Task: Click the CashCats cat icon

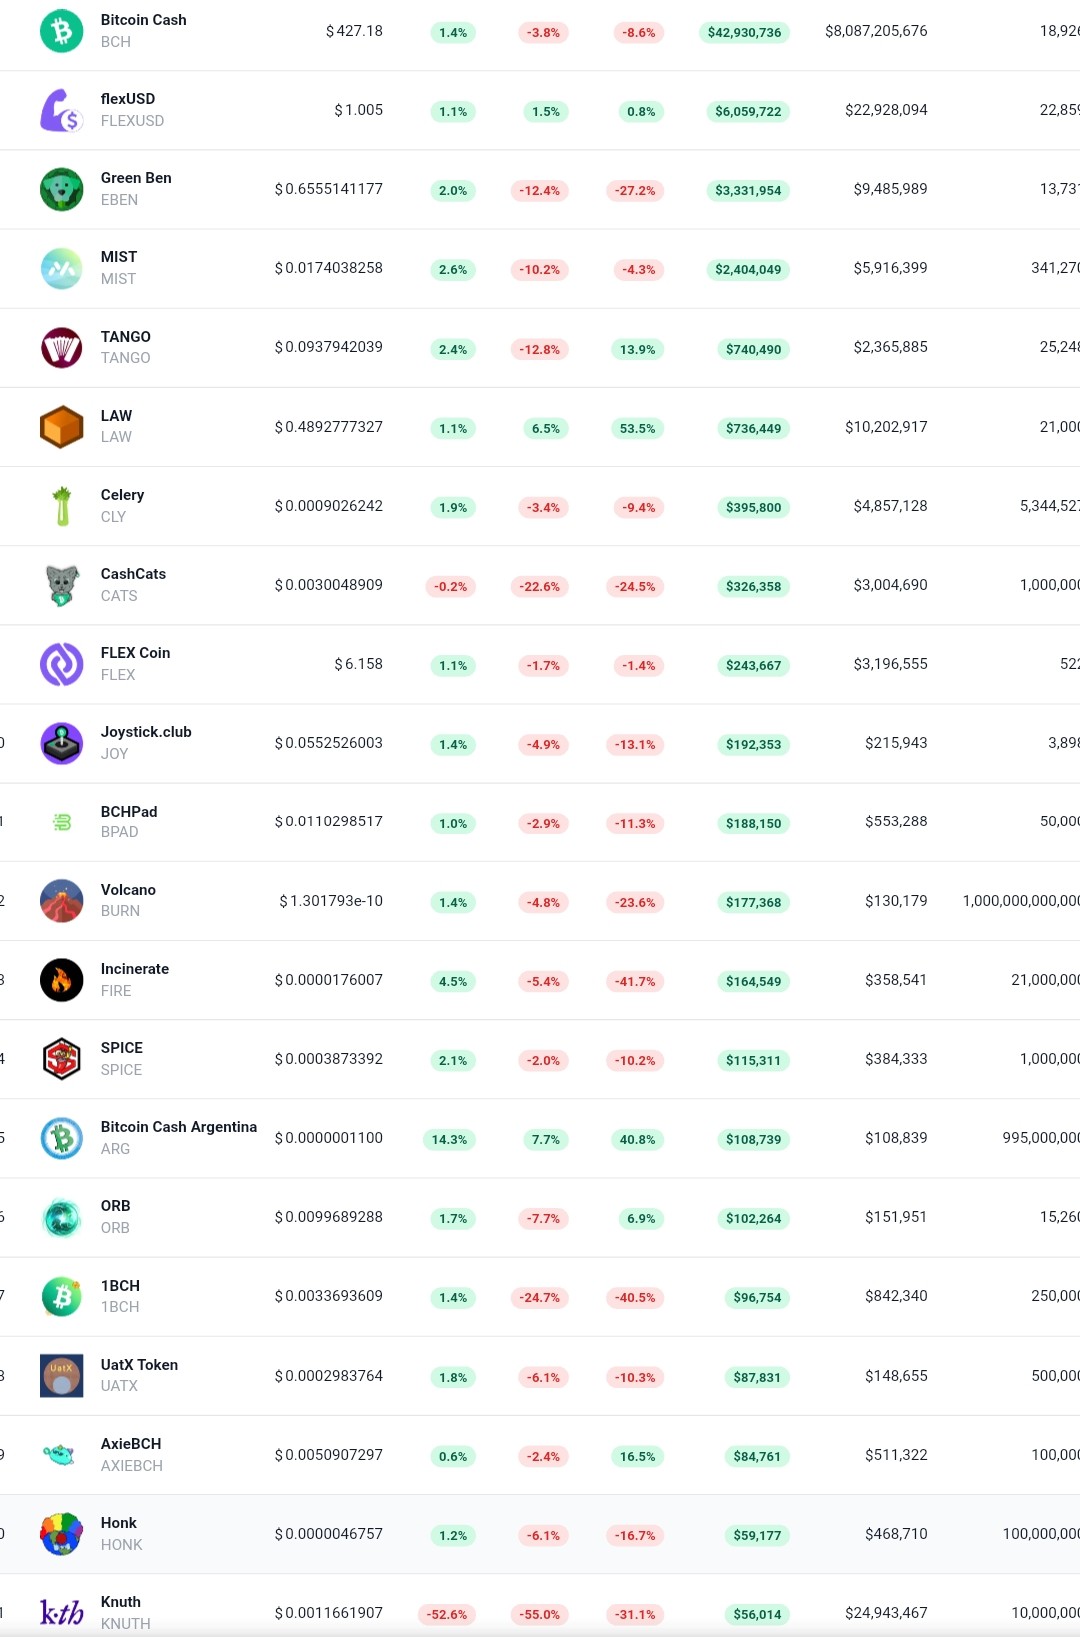Action: click(x=62, y=585)
